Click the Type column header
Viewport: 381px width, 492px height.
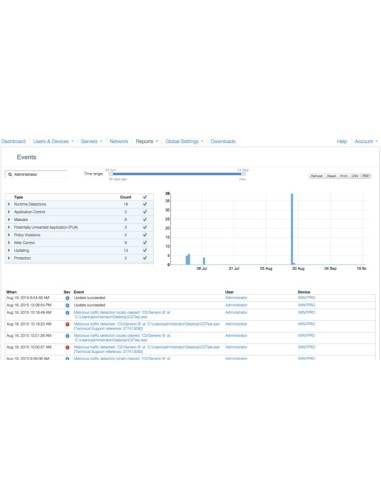[x=18, y=197]
